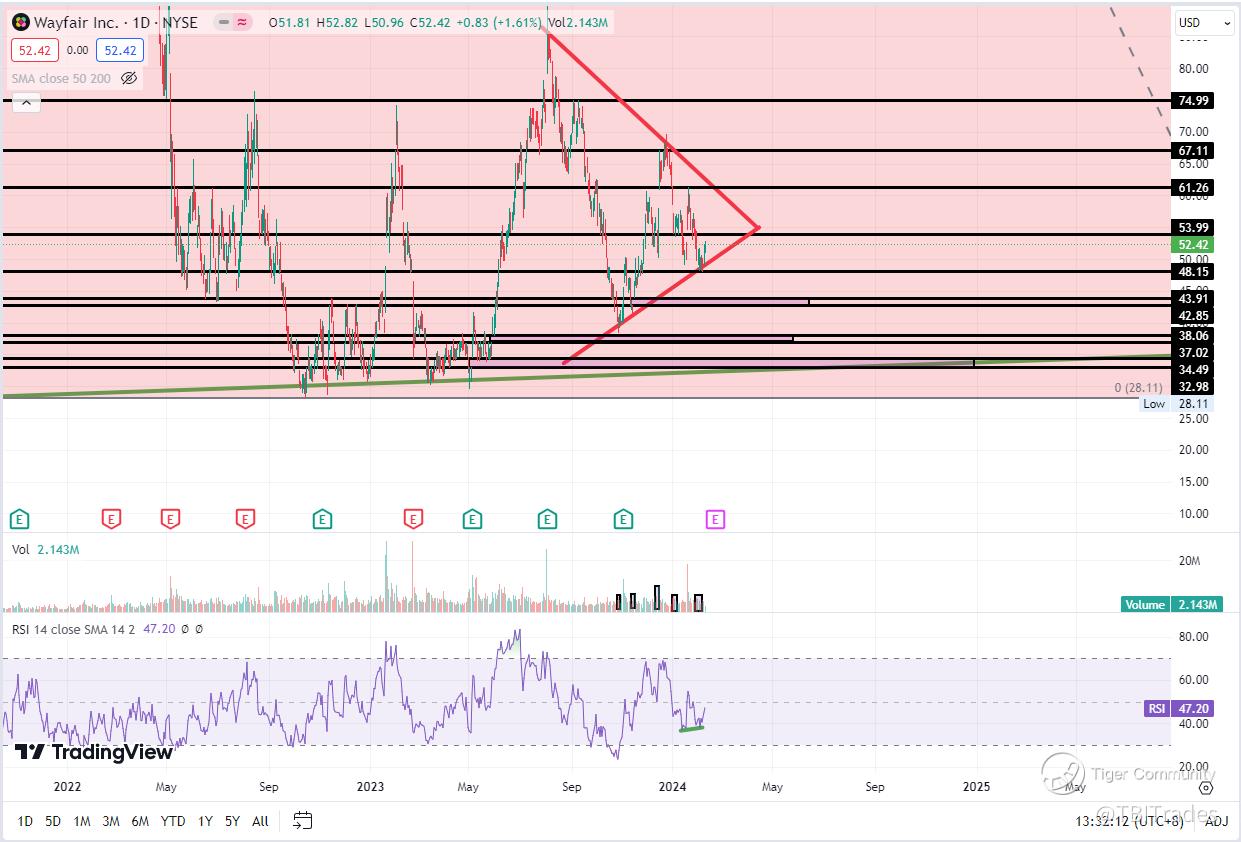Click the Volume 2.143M axis label
This screenshot has width=1241, height=842.
pyautogui.click(x=1172, y=605)
